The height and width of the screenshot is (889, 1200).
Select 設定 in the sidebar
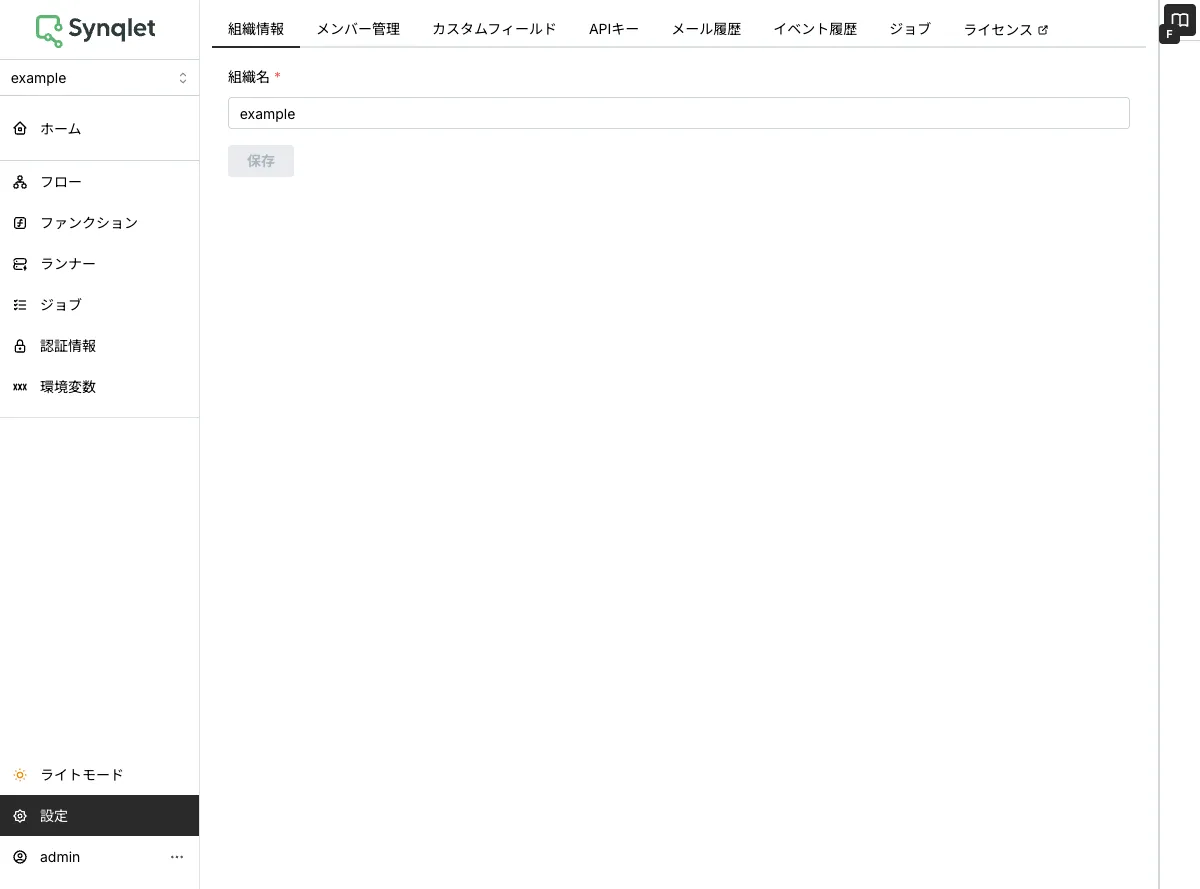pyautogui.click(x=99, y=816)
